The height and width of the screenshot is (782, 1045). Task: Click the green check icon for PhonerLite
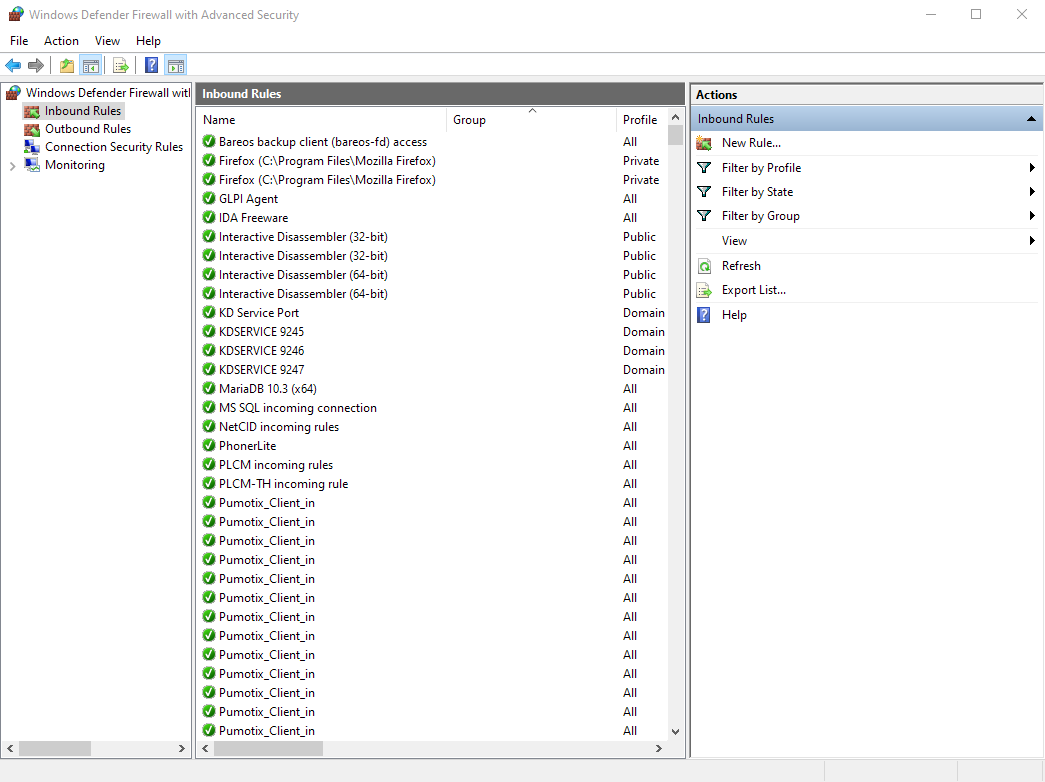point(209,445)
